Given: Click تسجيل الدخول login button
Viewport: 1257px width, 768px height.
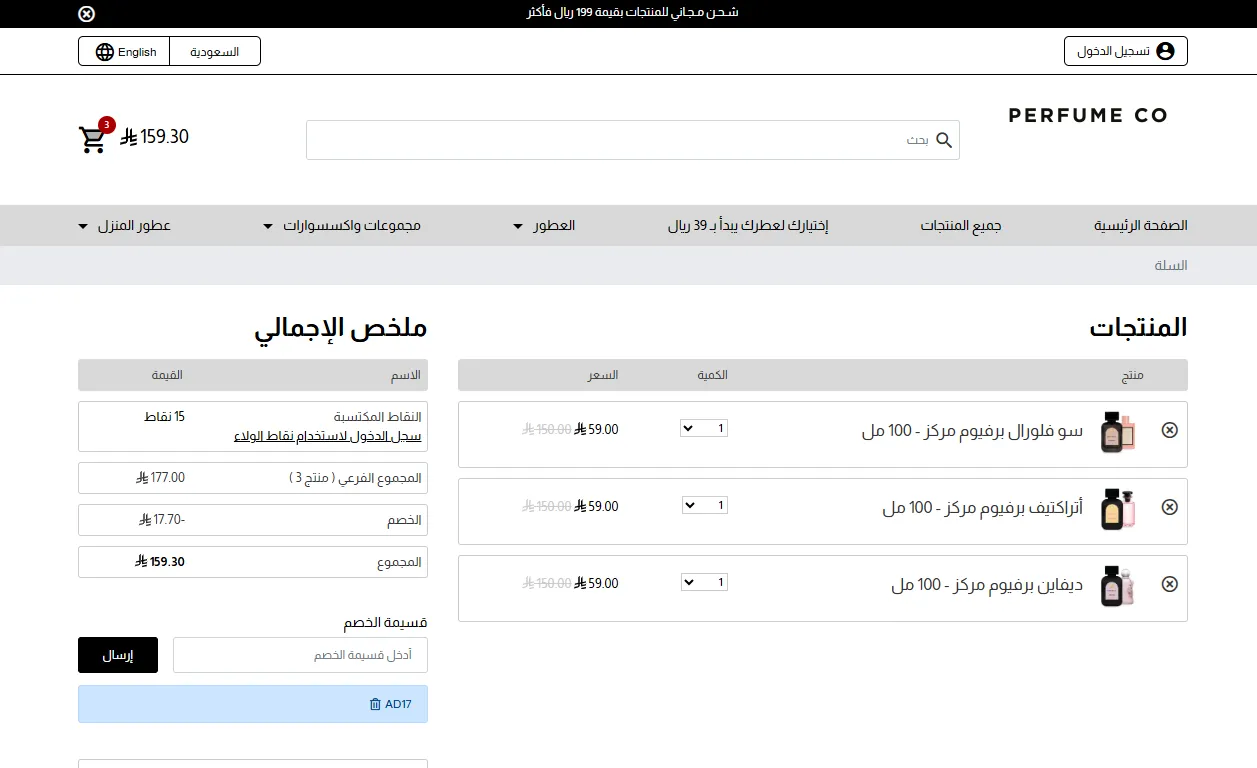Looking at the screenshot, I should tap(1126, 51).
